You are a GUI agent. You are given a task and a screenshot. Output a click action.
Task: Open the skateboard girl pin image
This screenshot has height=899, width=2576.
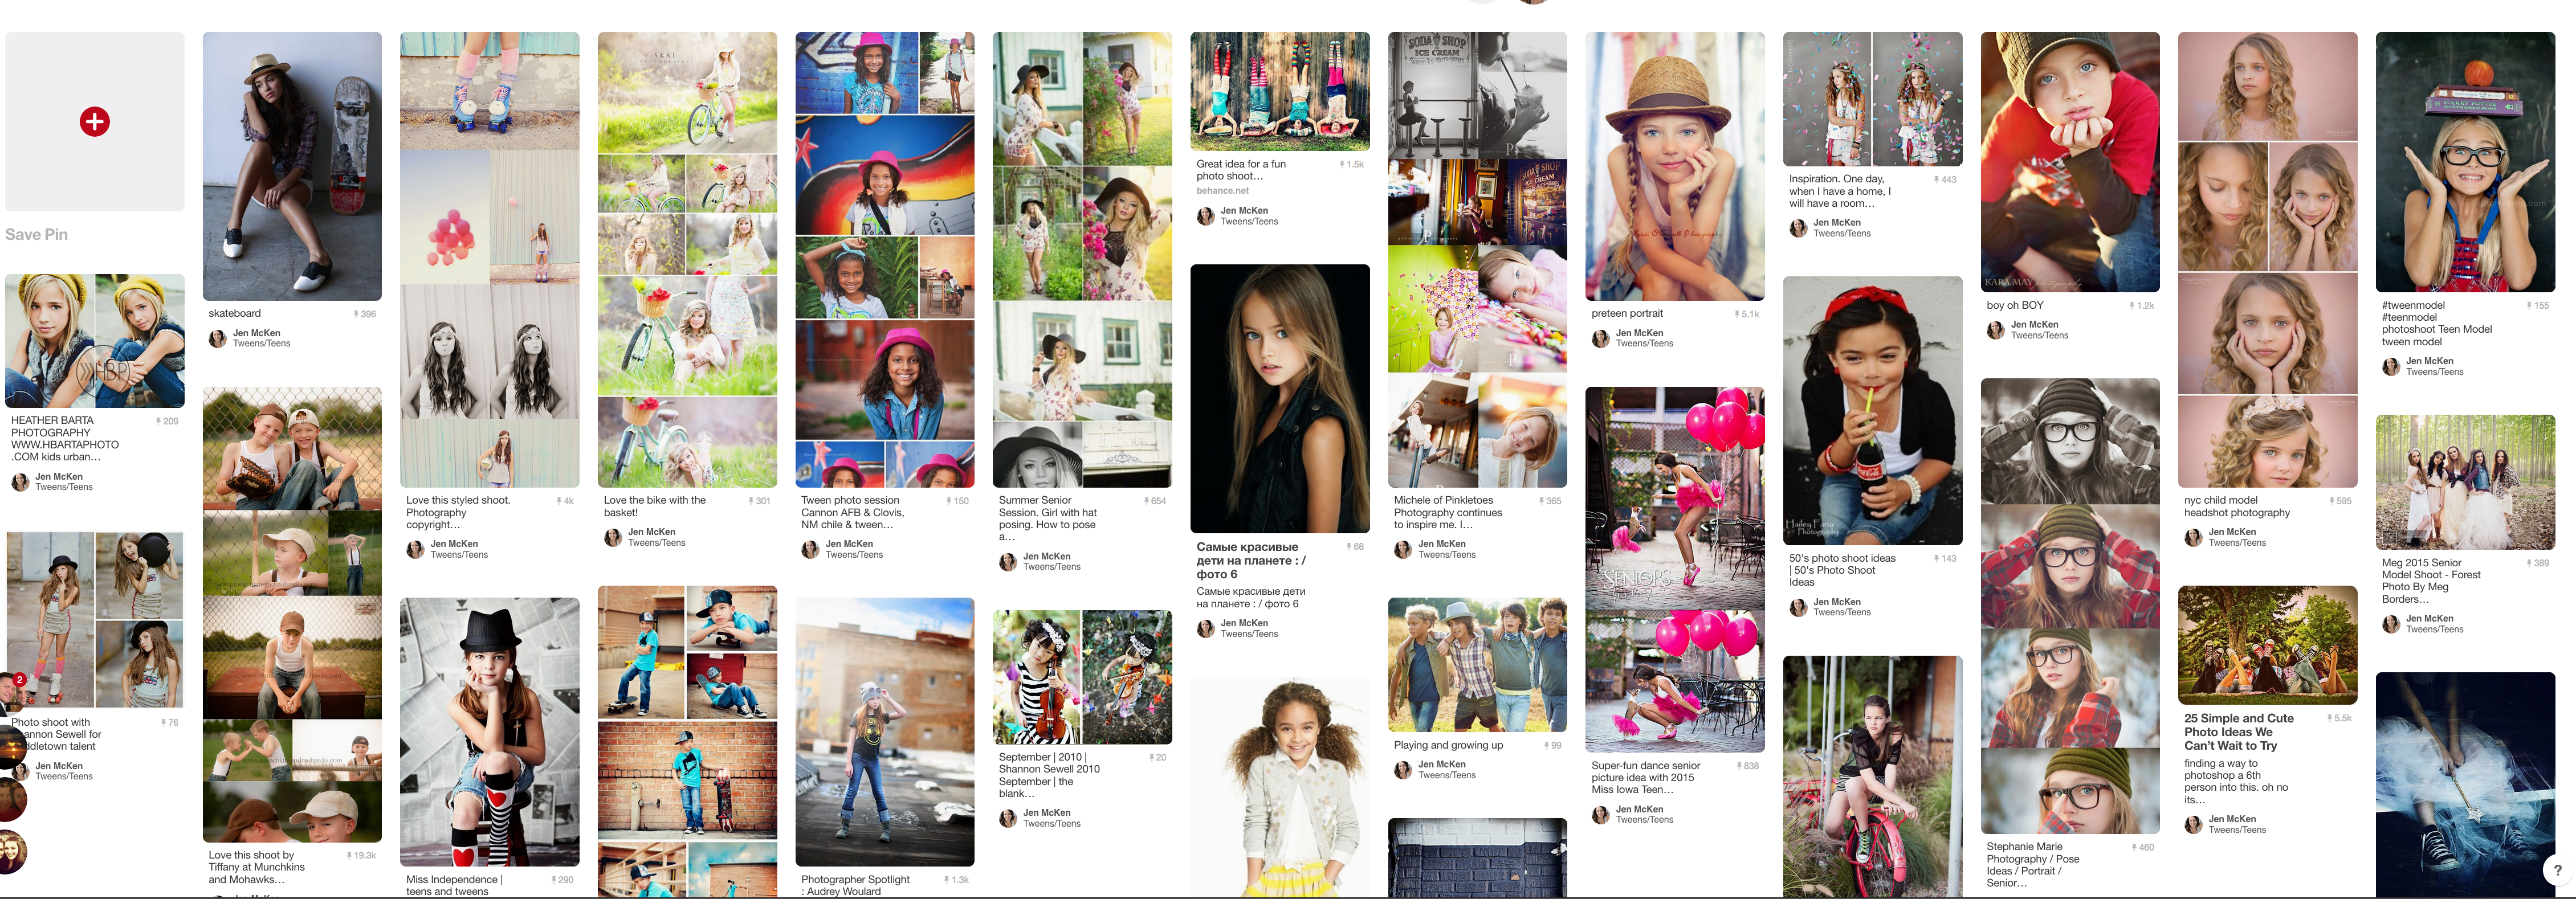pos(292,166)
